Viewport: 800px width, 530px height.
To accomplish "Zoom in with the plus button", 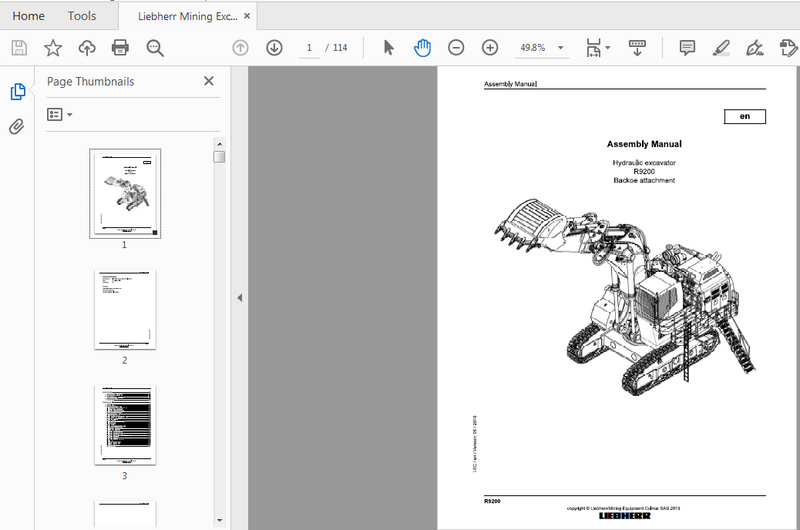I will point(490,47).
